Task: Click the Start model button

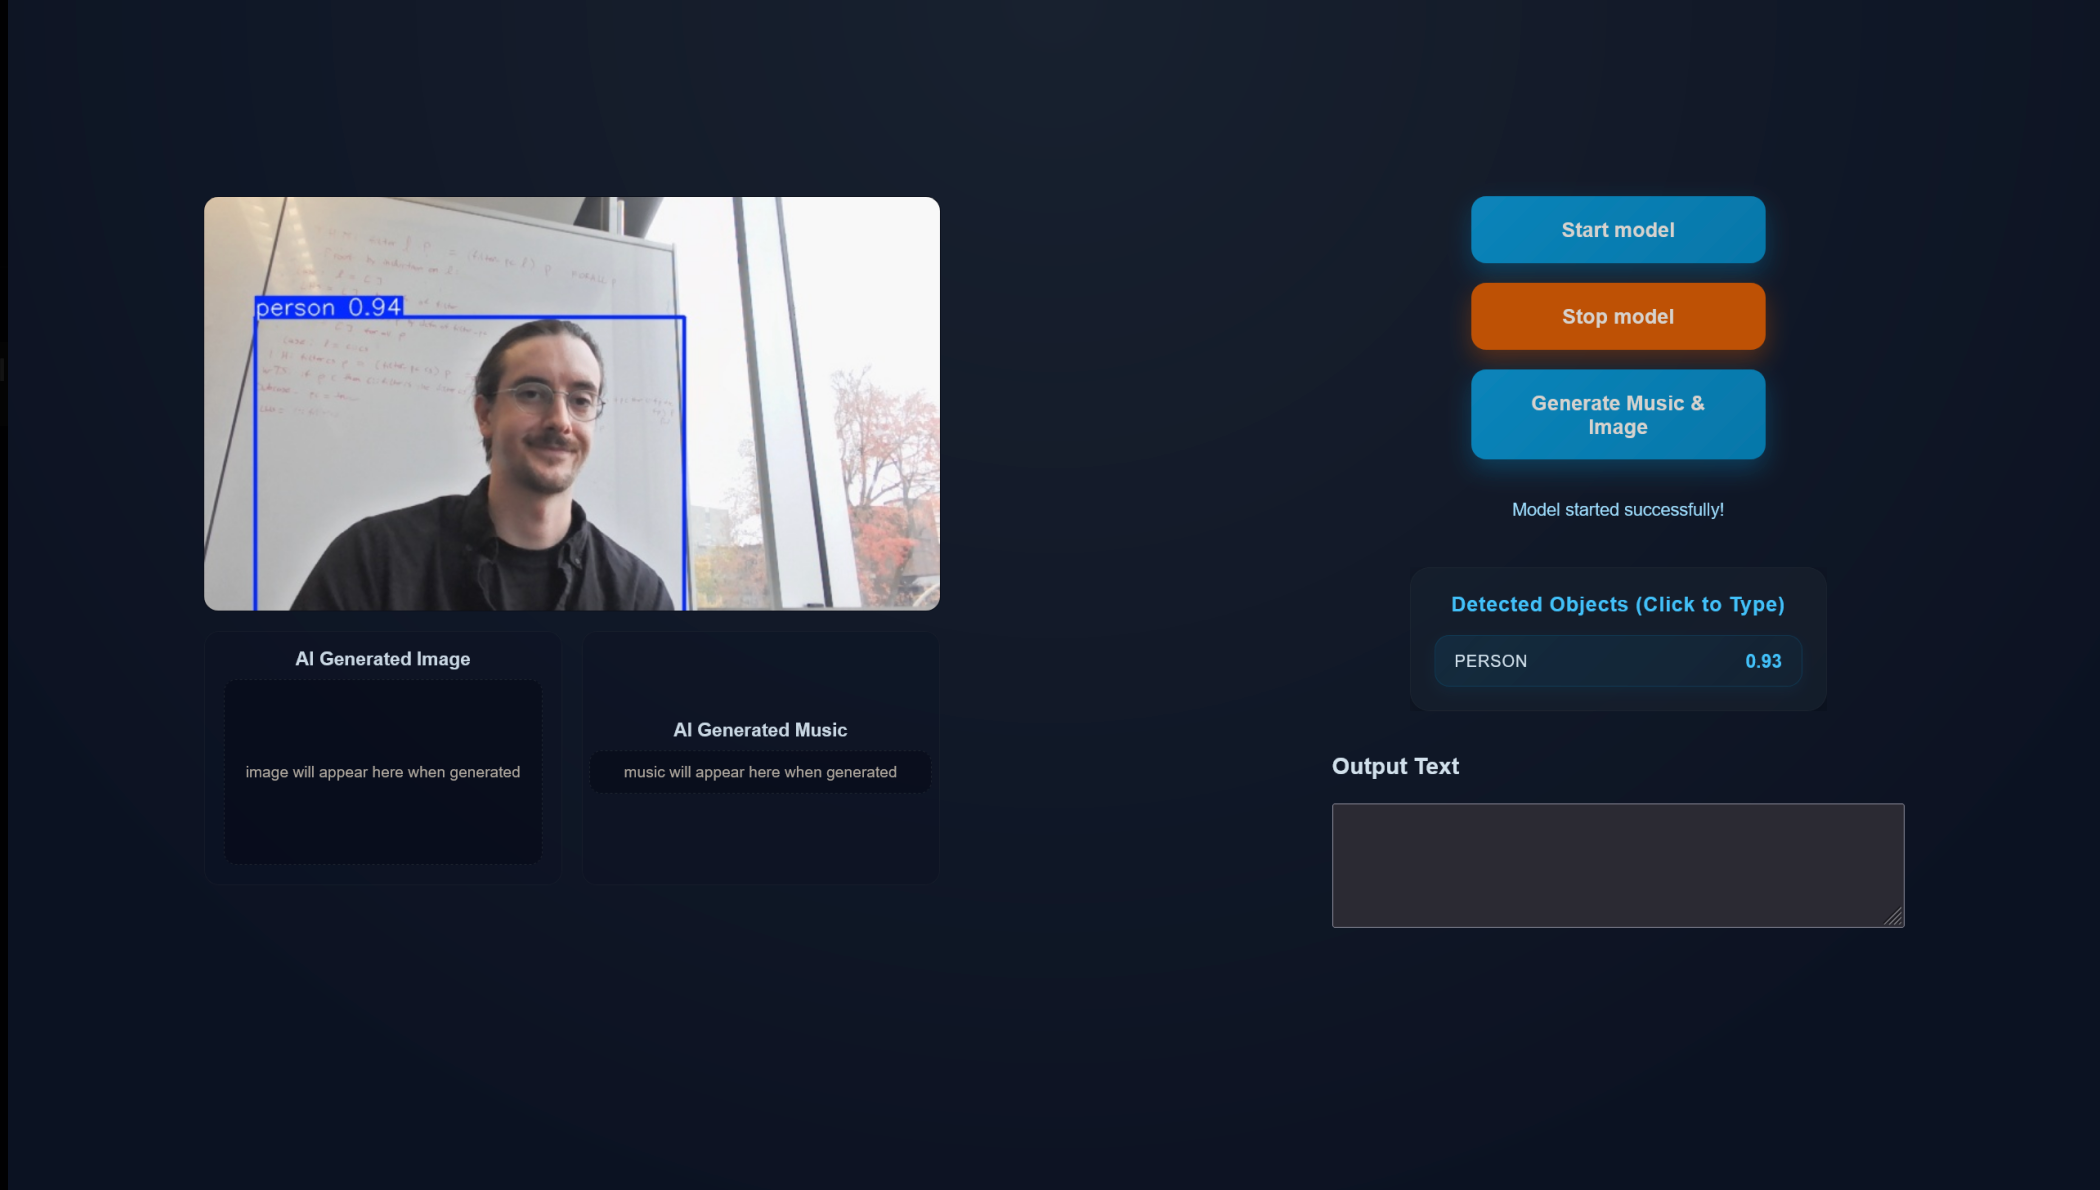Action: coord(1617,230)
